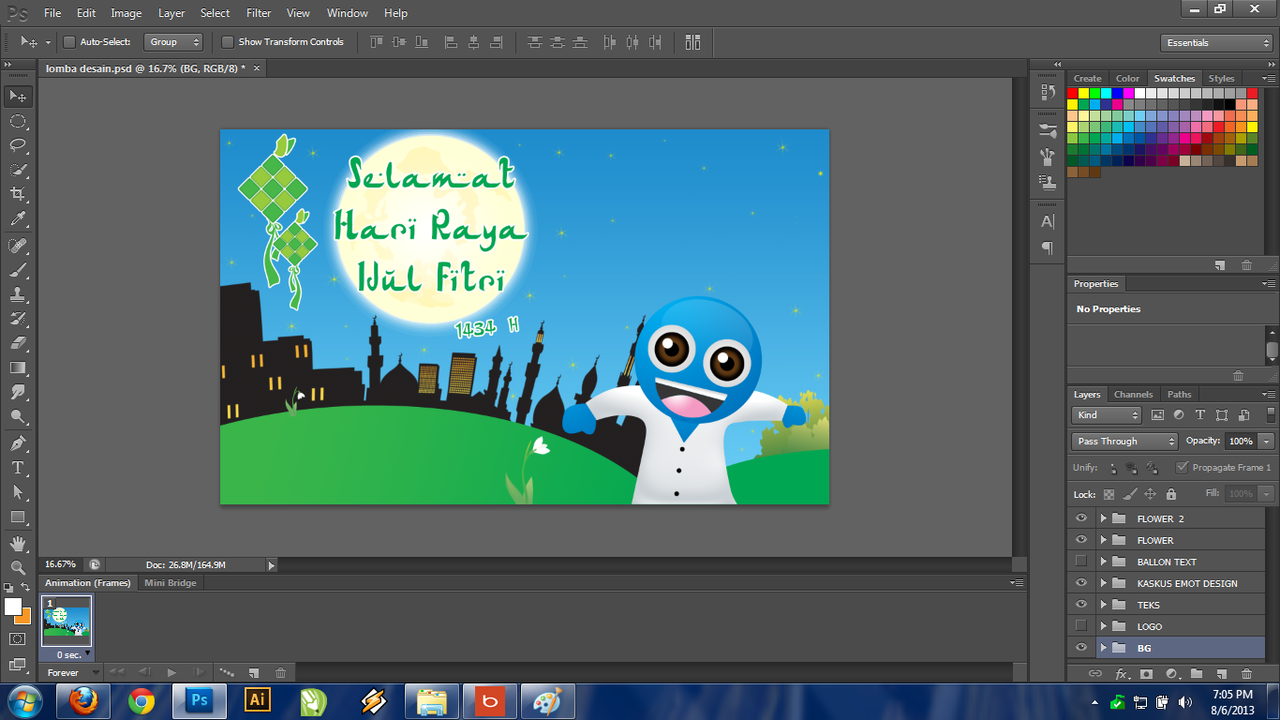Enable Show Transform Controls checkbox

pyautogui.click(x=227, y=42)
